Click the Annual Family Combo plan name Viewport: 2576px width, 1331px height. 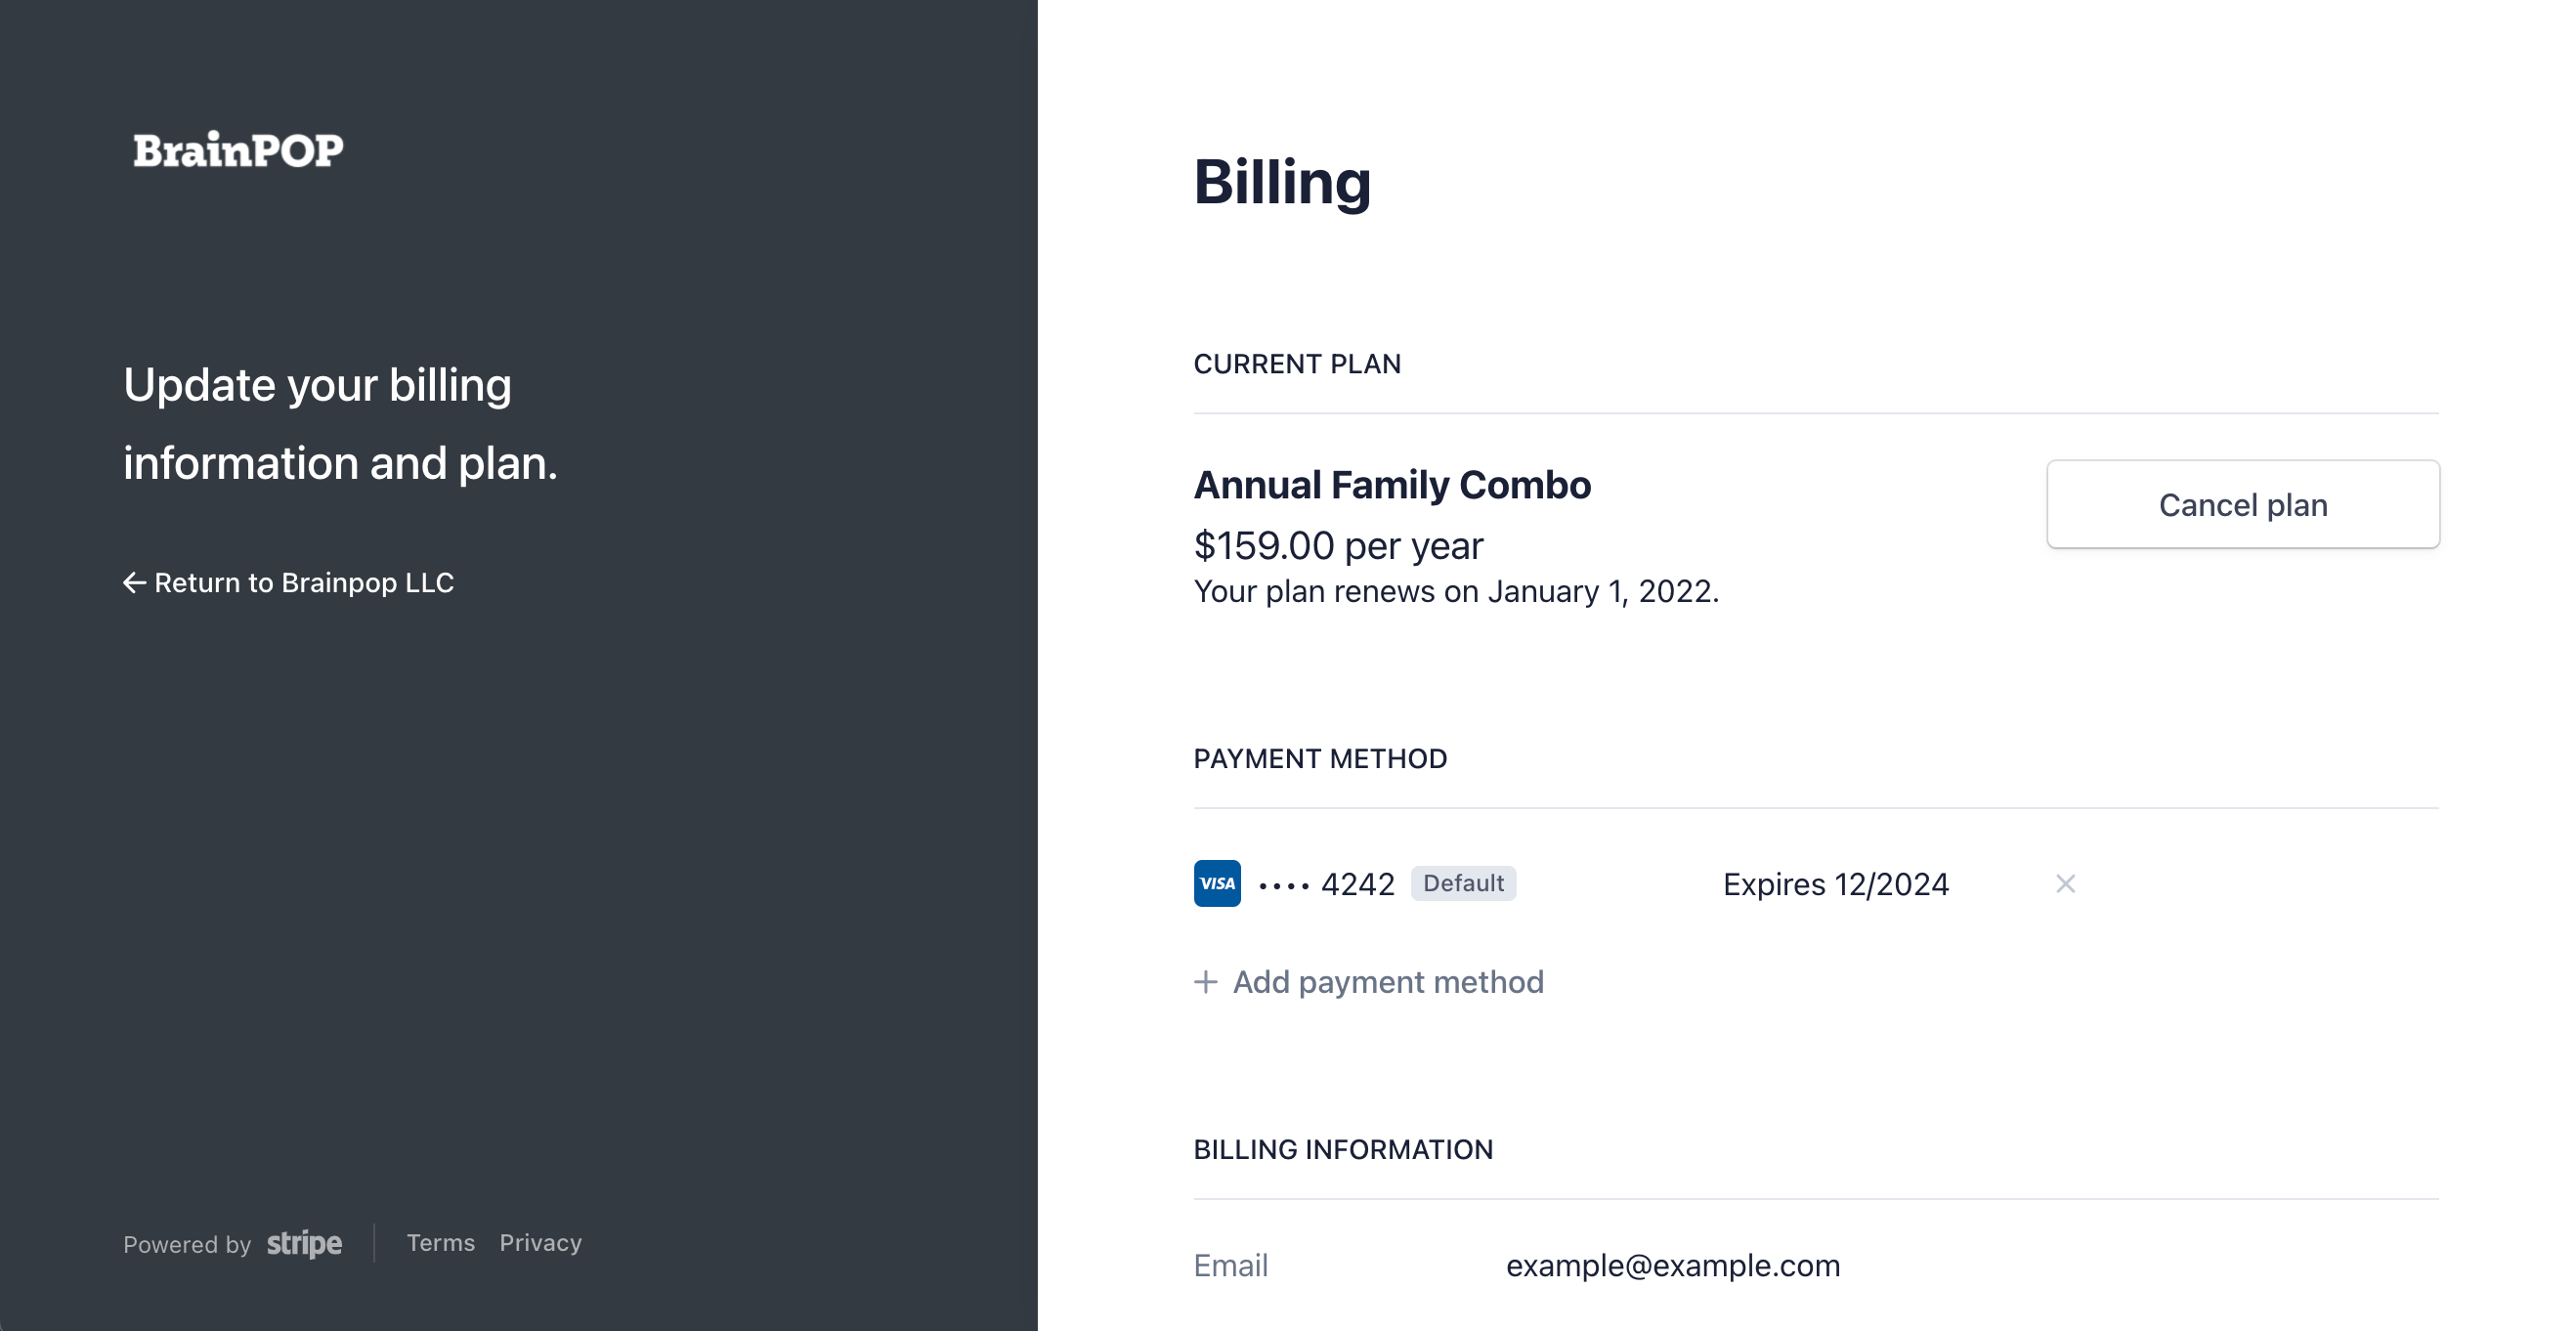pyautogui.click(x=1391, y=485)
